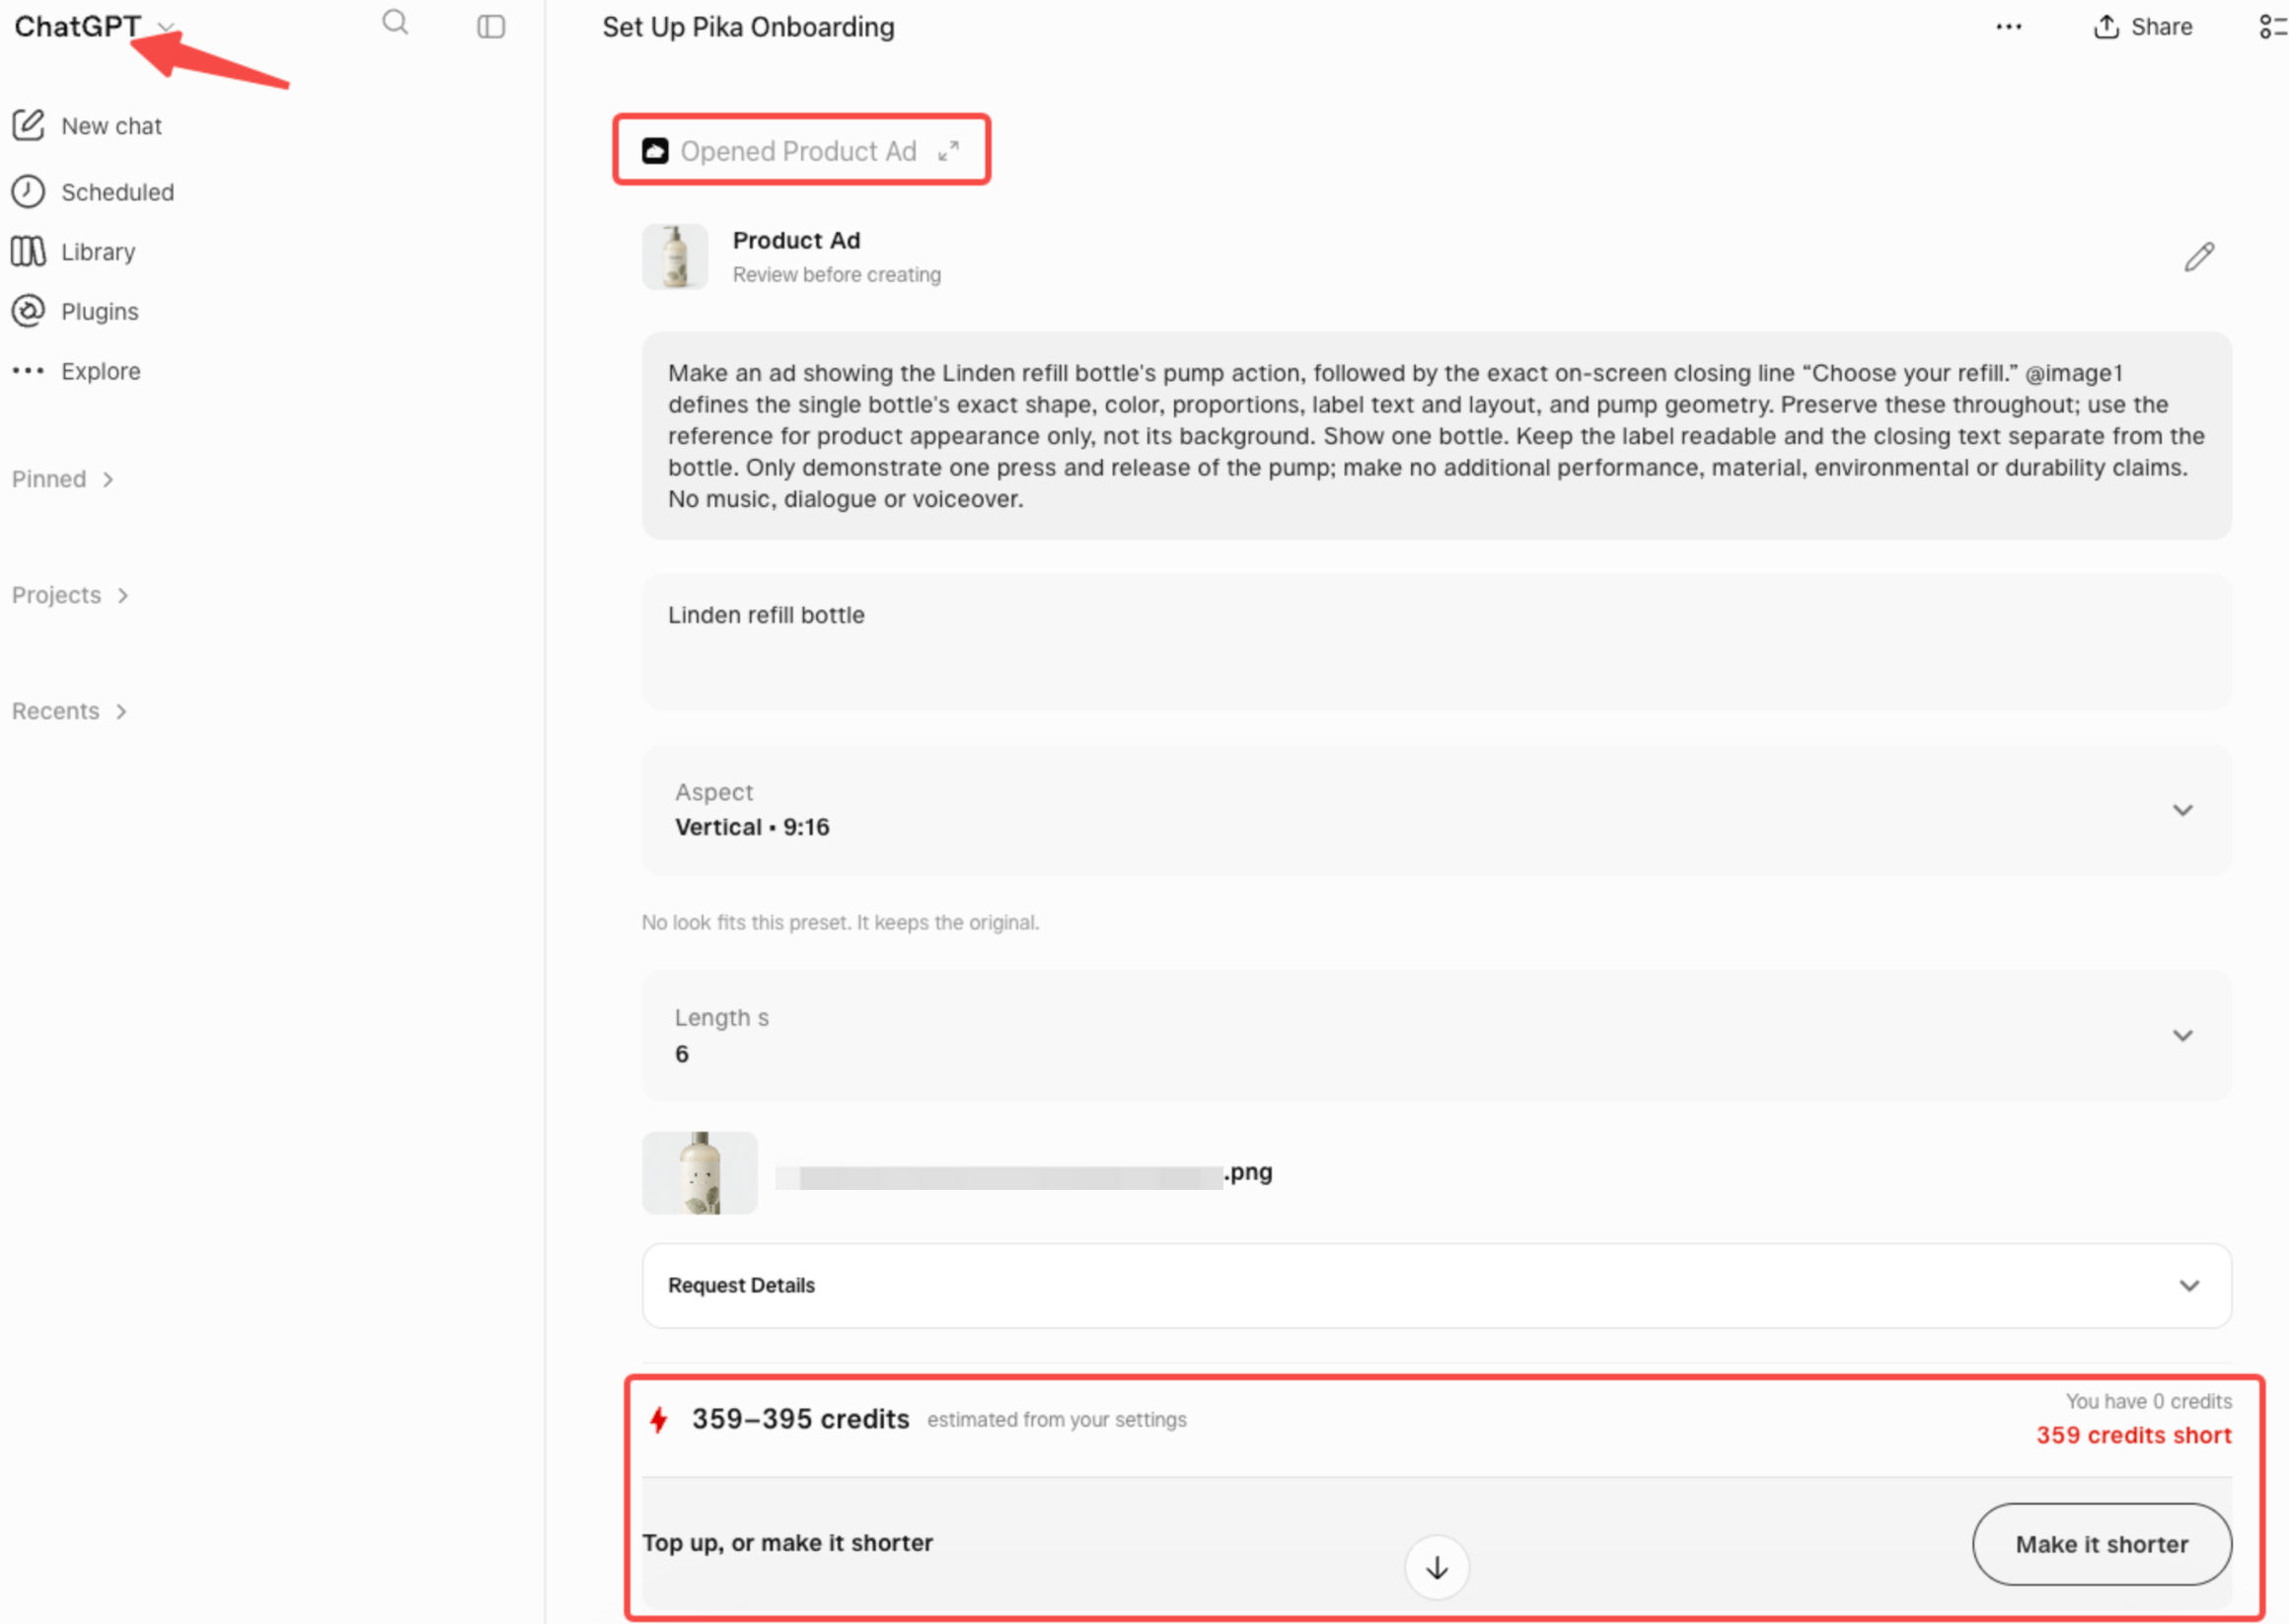Click the You have 0 credits text

pyautogui.click(x=2148, y=1401)
